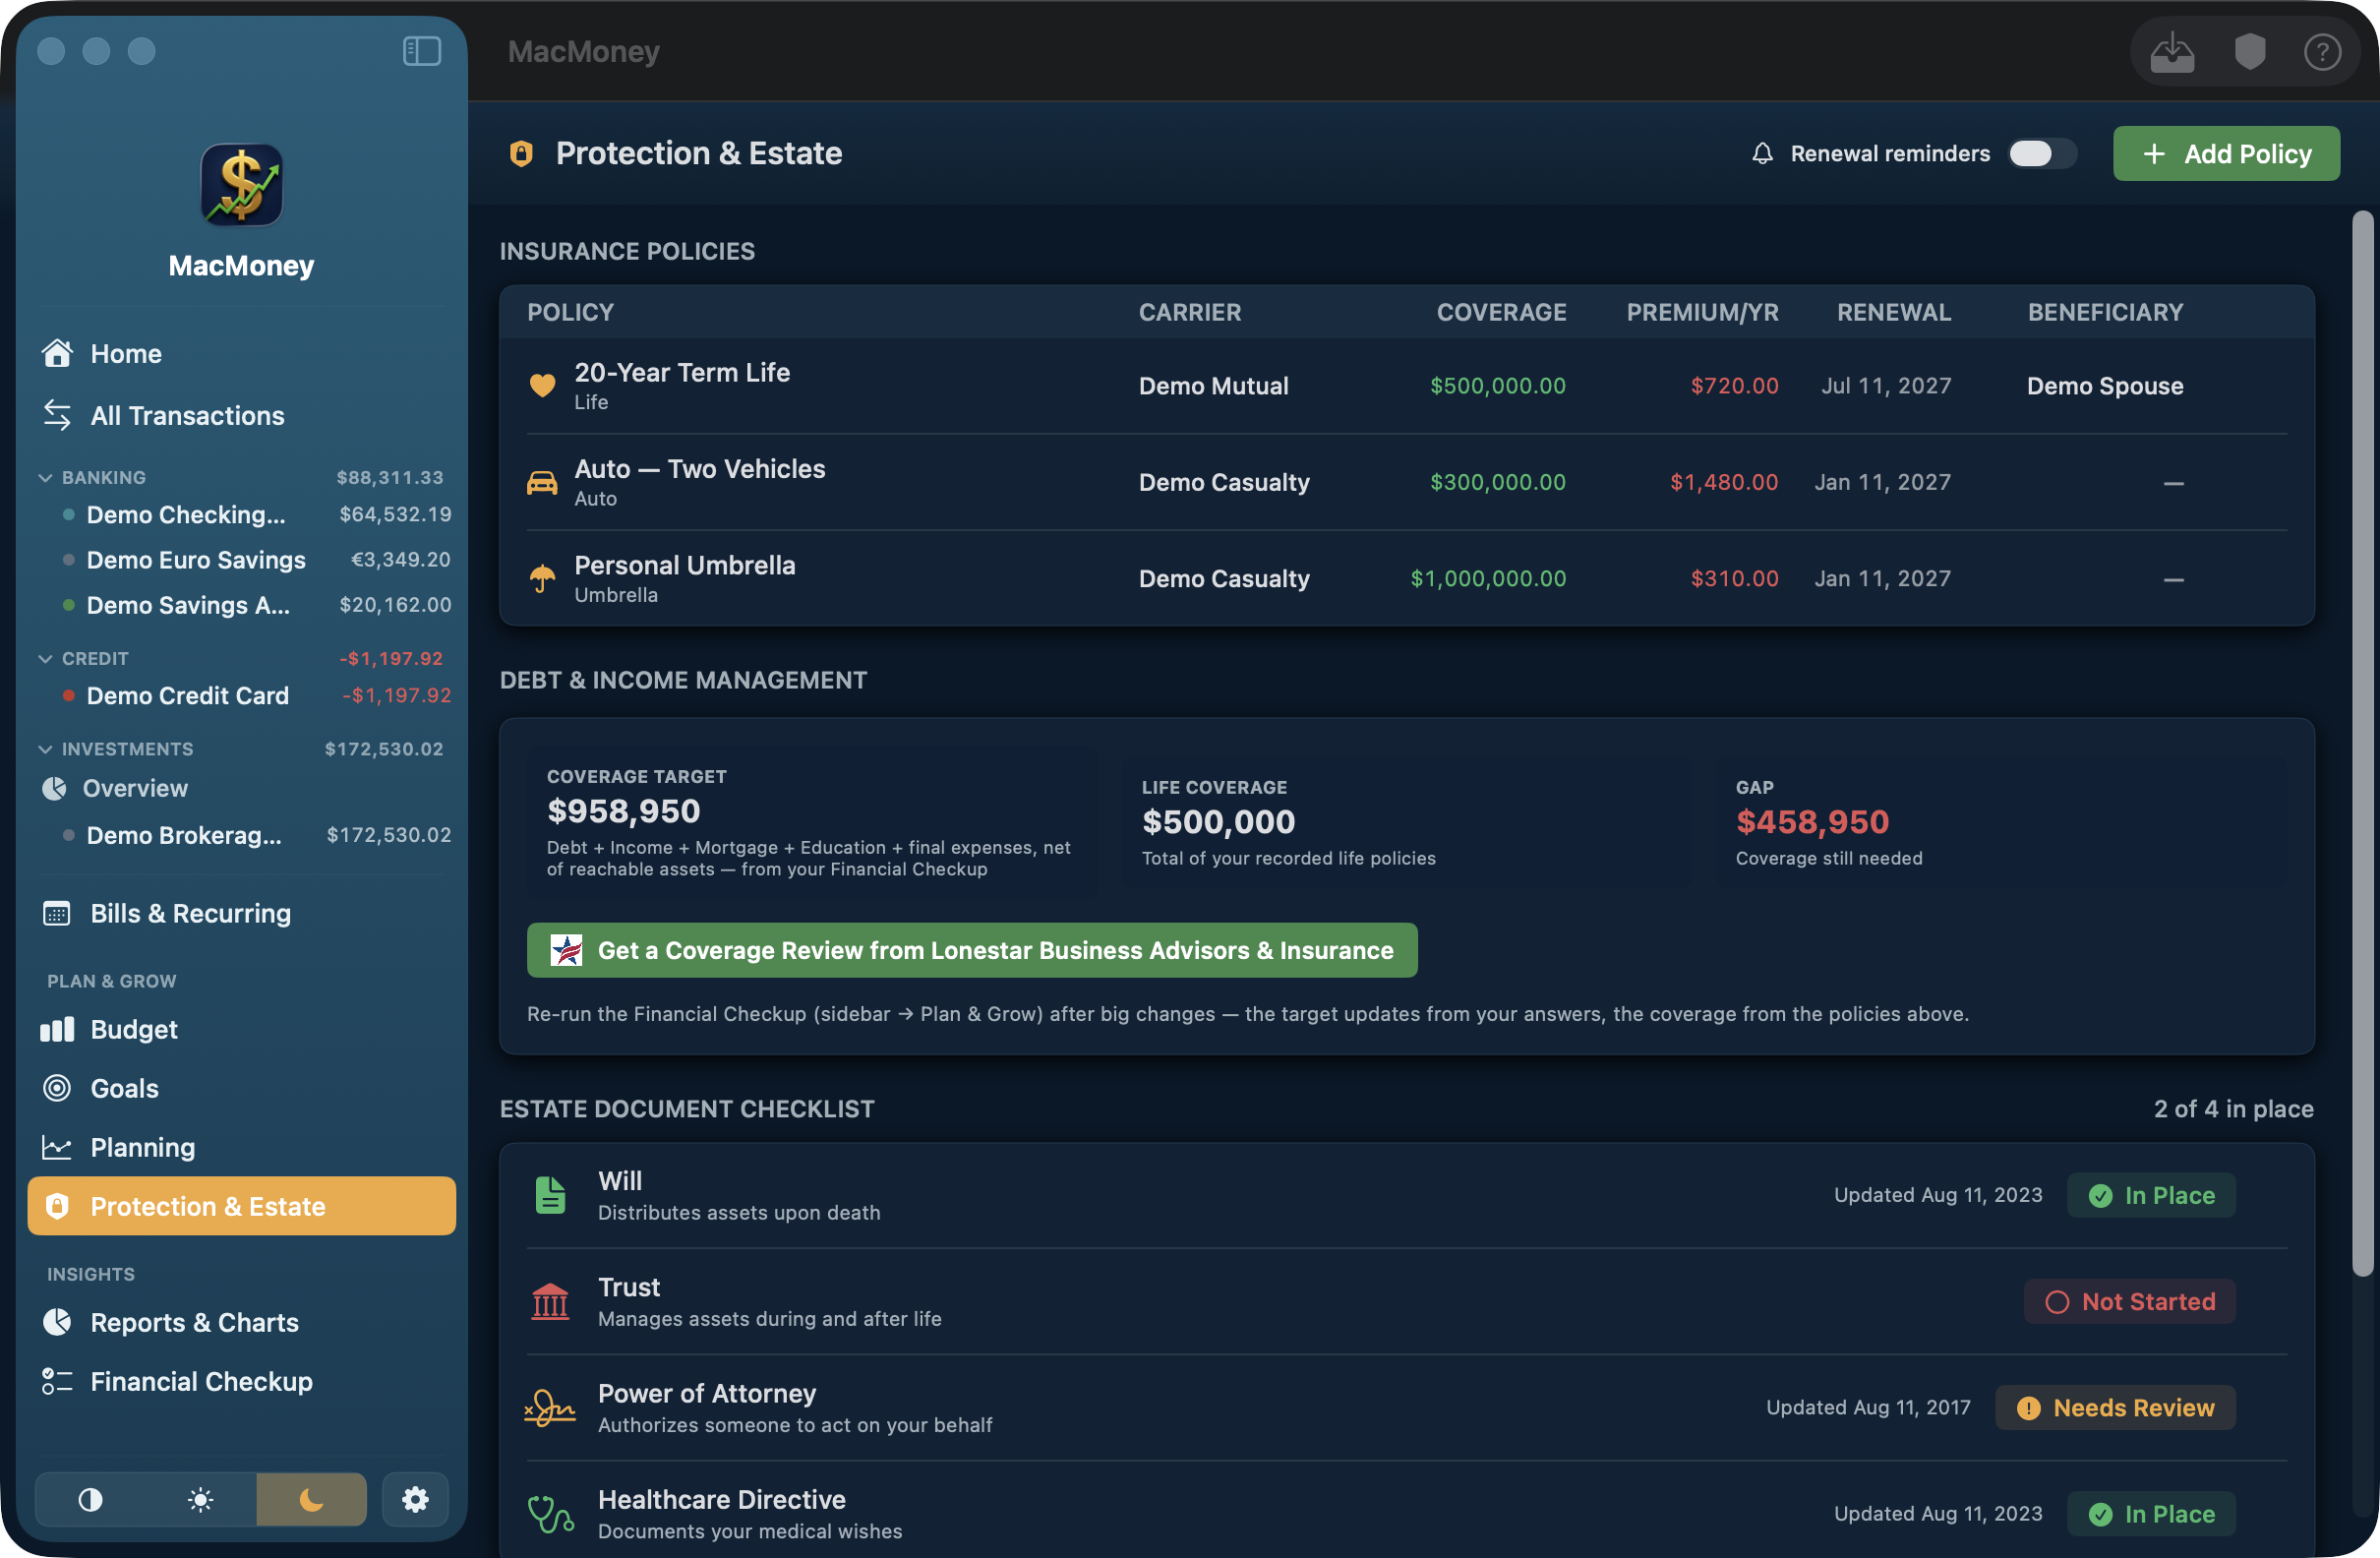Open settings gear in sidebar footer
The image size is (2380, 1558).
click(415, 1499)
